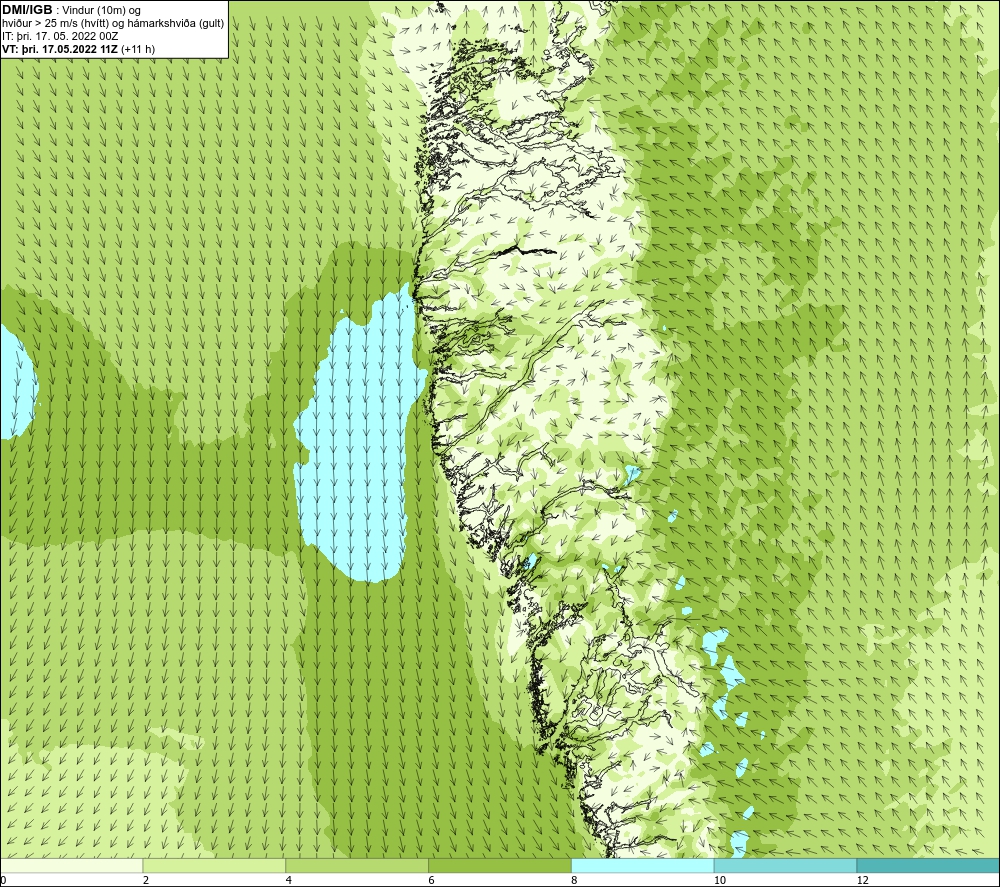Click the palest 0–2 segment of the color scale

(x=71, y=865)
